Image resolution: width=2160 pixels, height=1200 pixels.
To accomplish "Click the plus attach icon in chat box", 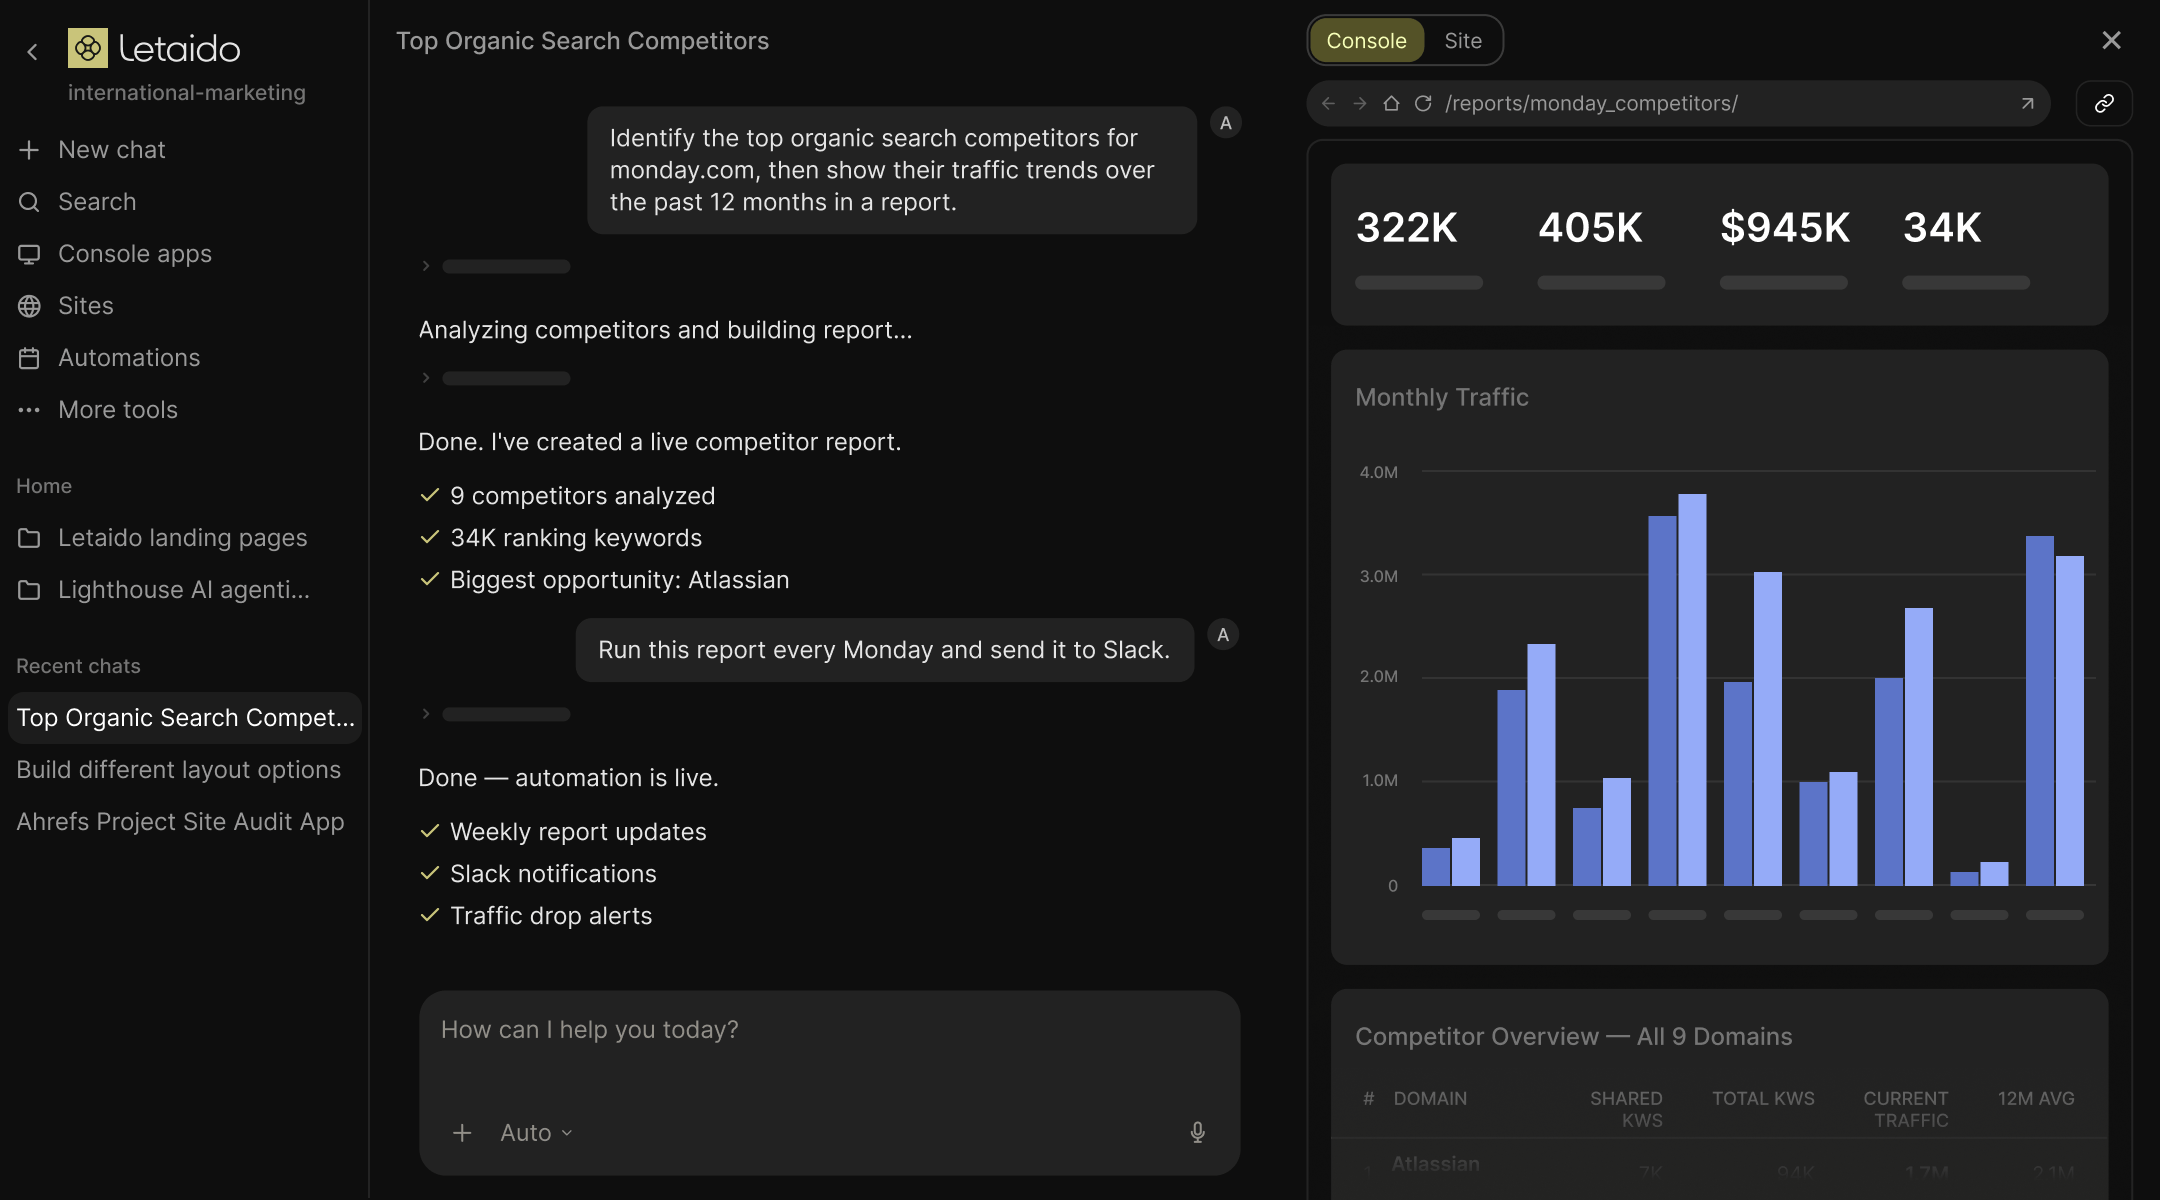I will [462, 1132].
